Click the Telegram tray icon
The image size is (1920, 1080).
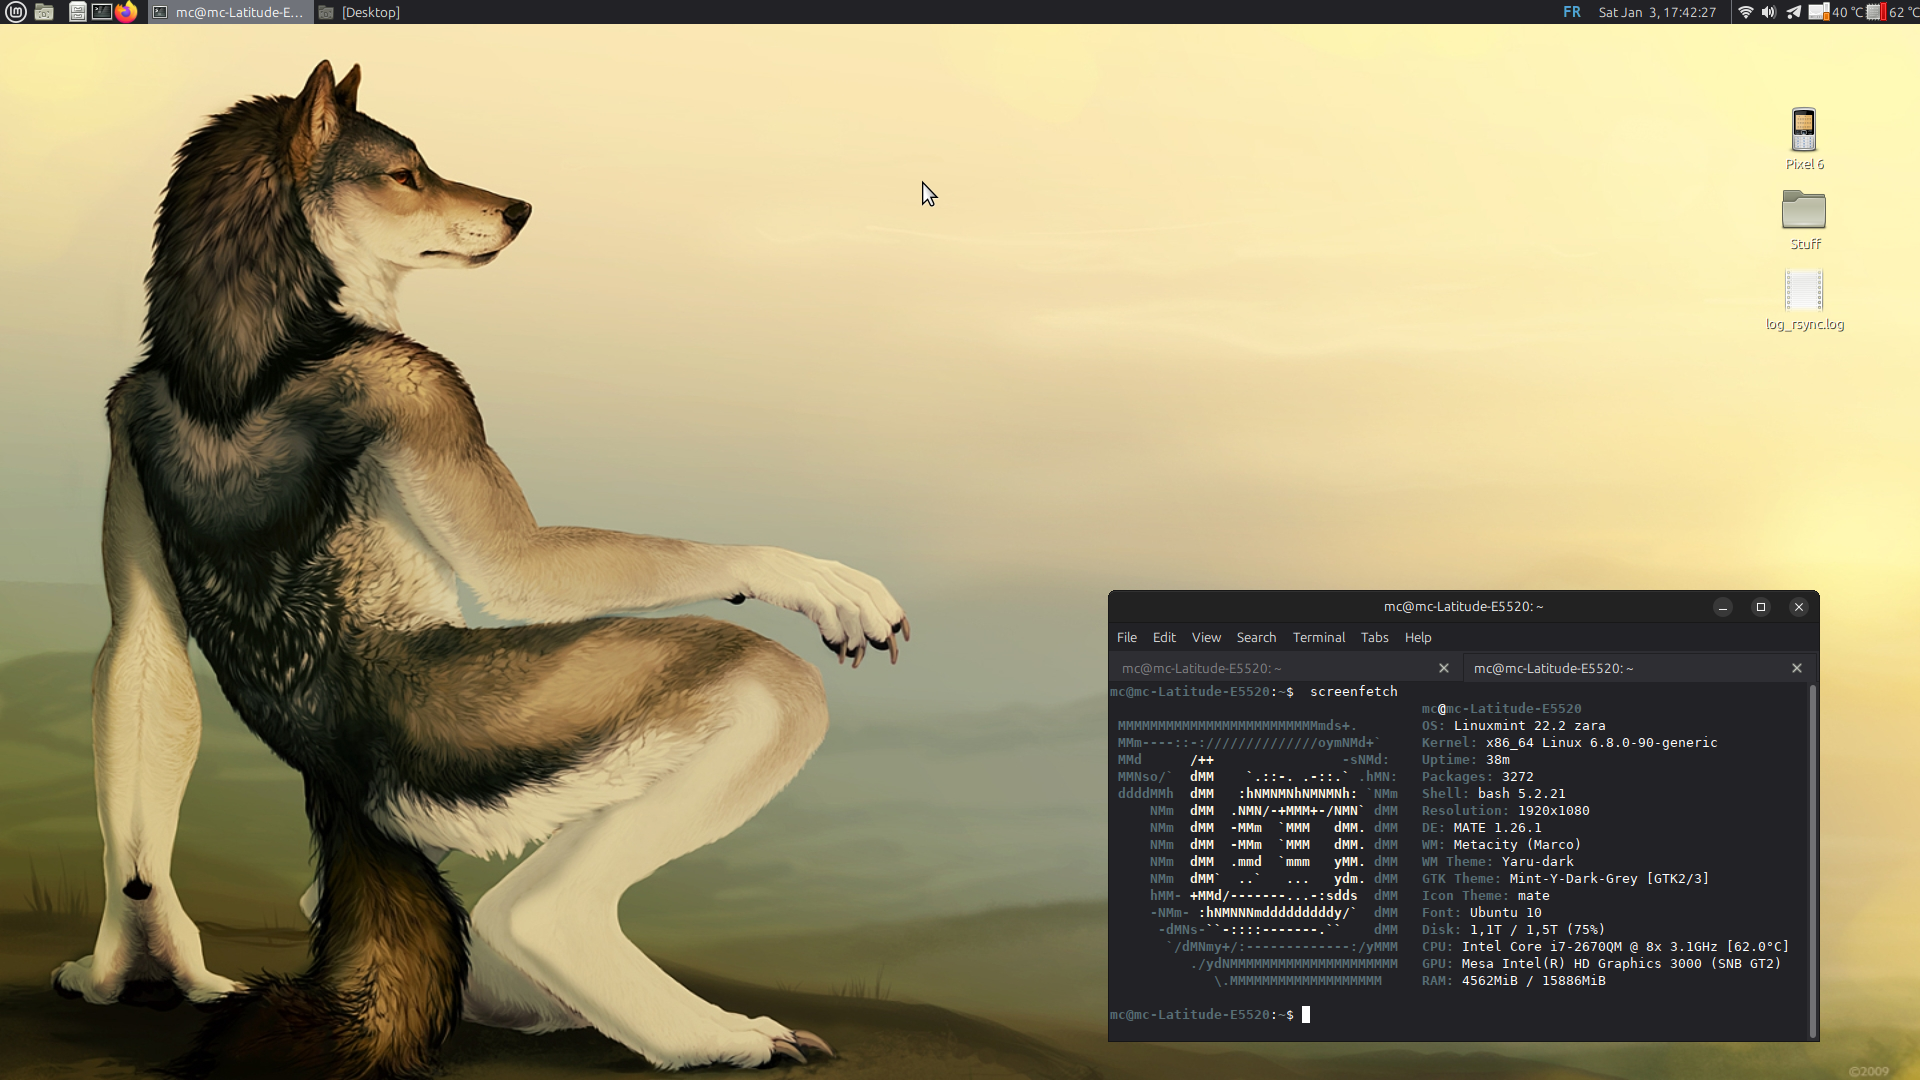[1794, 12]
